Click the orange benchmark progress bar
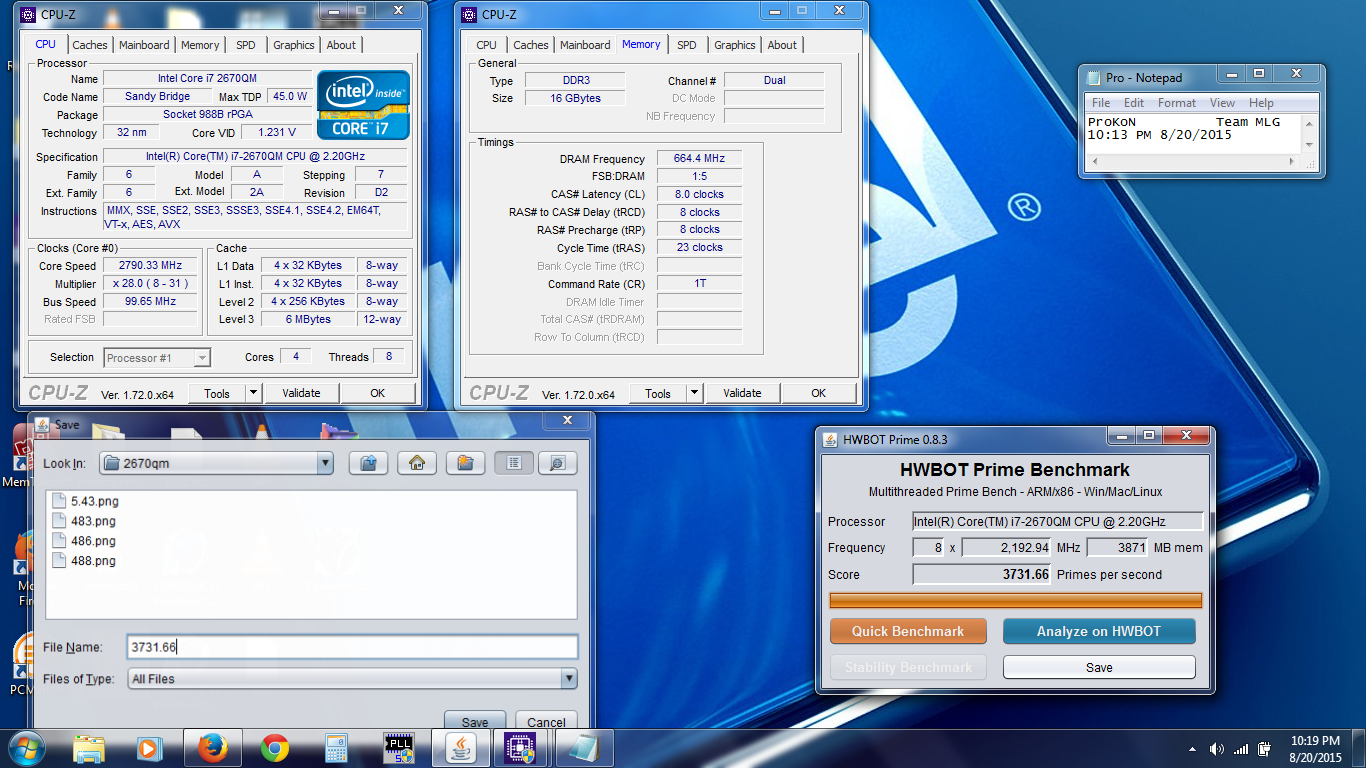This screenshot has width=1366, height=768. coord(1016,600)
